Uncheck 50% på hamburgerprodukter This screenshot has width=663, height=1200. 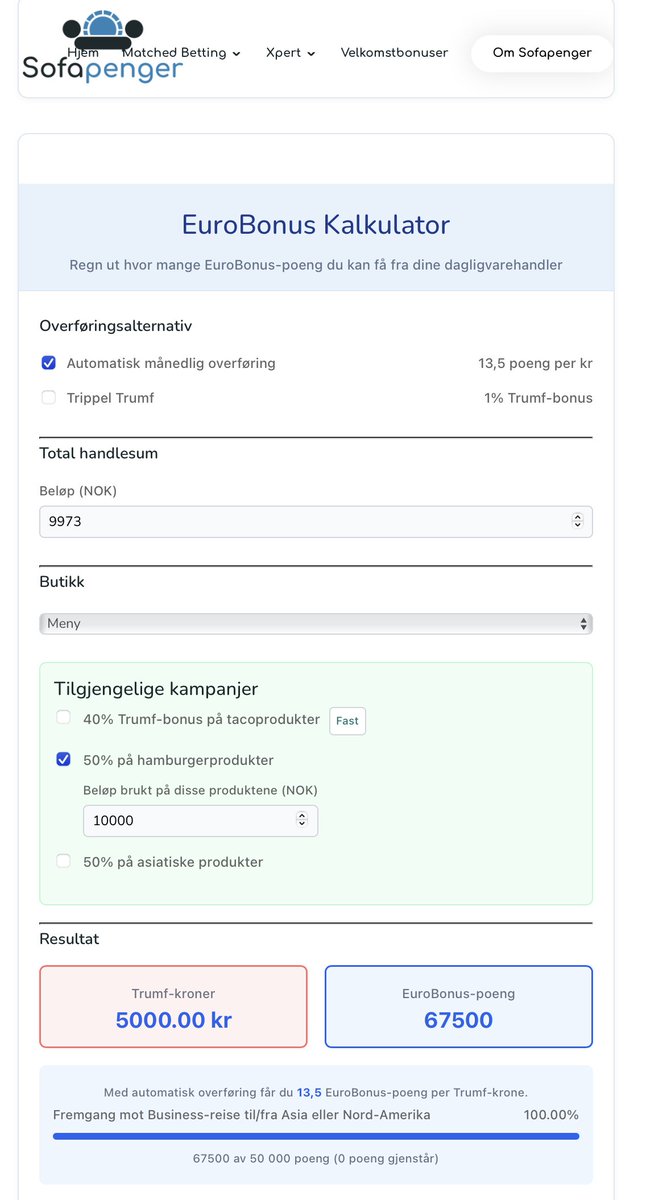[x=64, y=760]
